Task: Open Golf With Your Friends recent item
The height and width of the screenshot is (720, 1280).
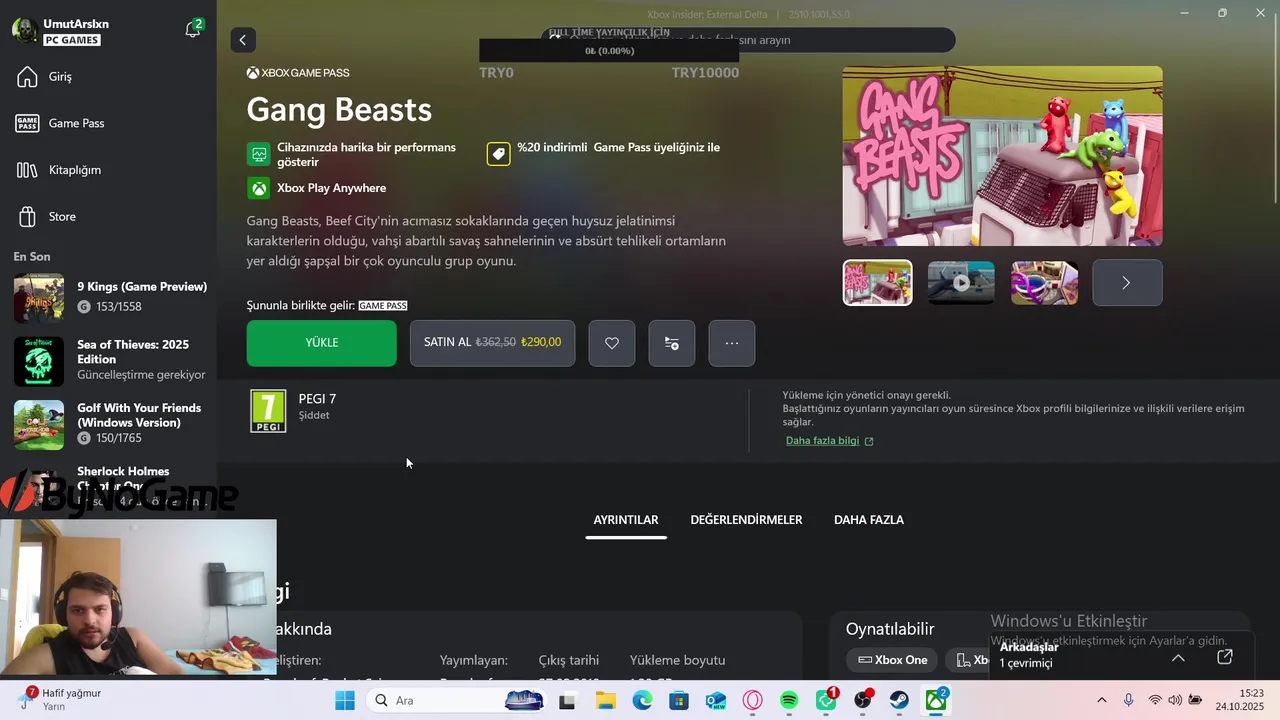Action: click(x=110, y=424)
